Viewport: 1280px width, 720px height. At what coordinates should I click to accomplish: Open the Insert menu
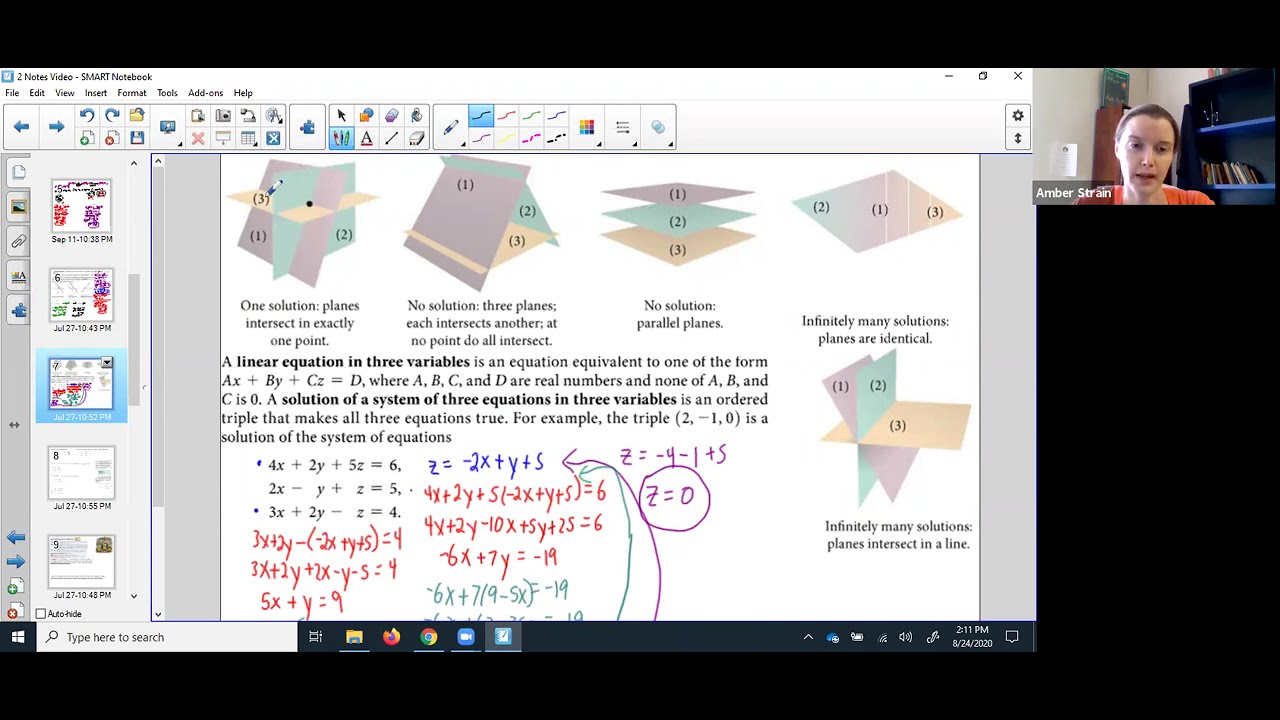pyautogui.click(x=96, y=93)
